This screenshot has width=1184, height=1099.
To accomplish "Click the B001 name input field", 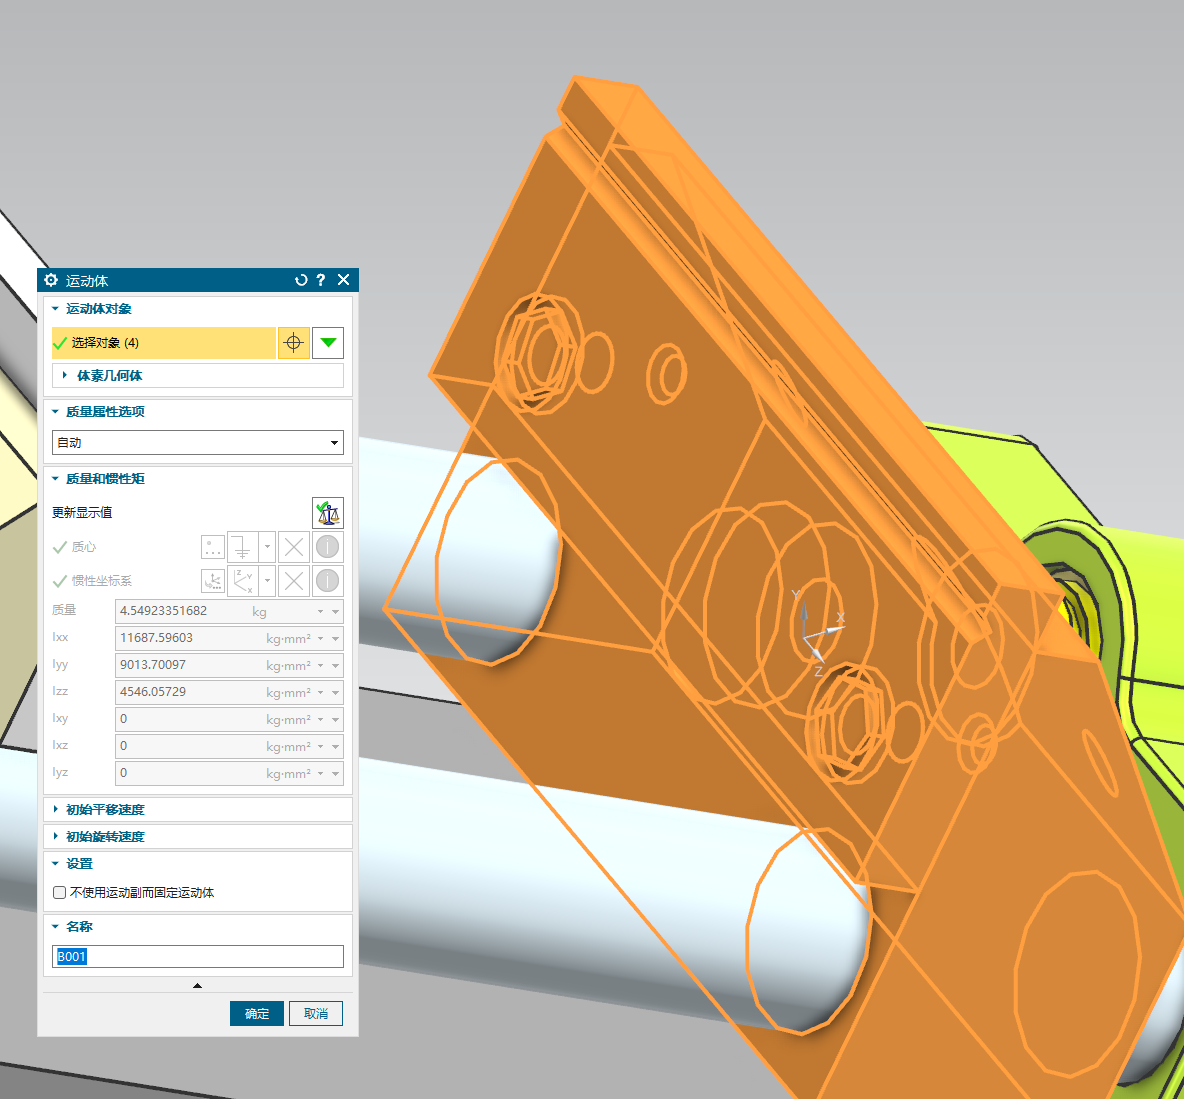I will pyautogui.click(x=197, y=957).
